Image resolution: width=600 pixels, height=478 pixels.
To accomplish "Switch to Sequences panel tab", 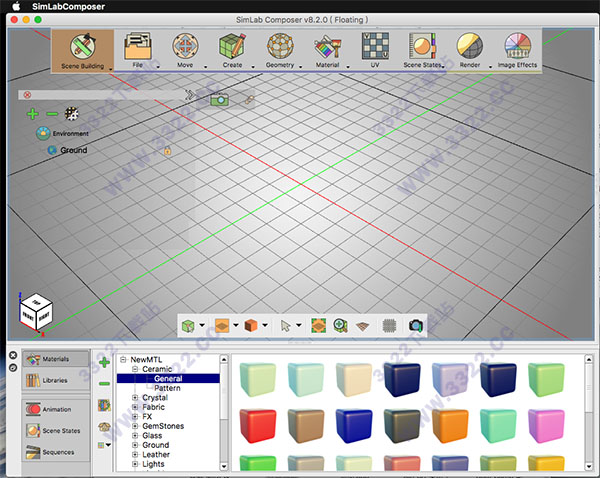I will click(x=56, y=452).
